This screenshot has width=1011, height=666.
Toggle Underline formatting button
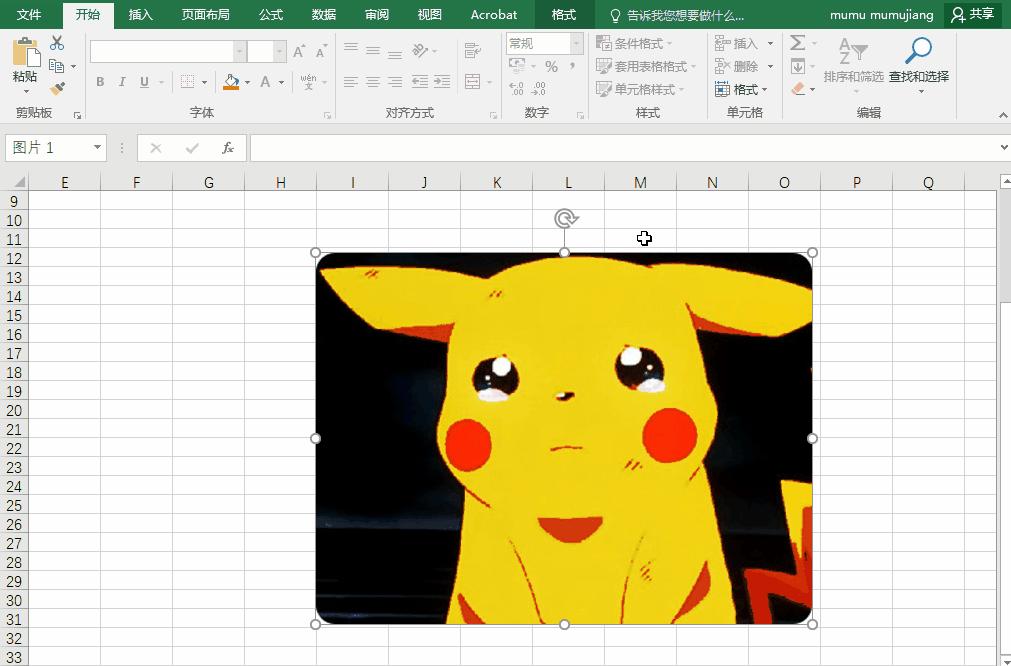(x=144, y=82)
